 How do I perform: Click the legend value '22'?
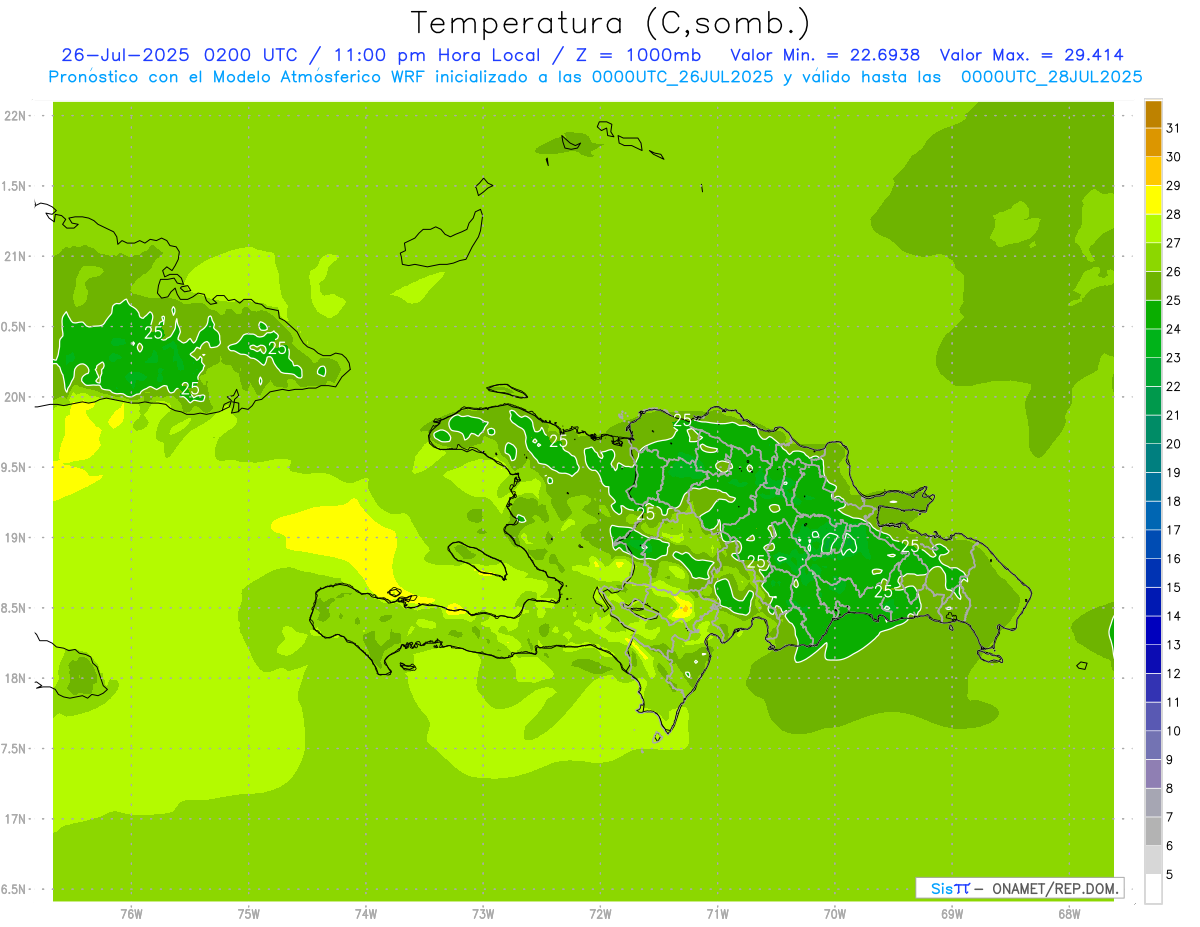coord(1173,387)
